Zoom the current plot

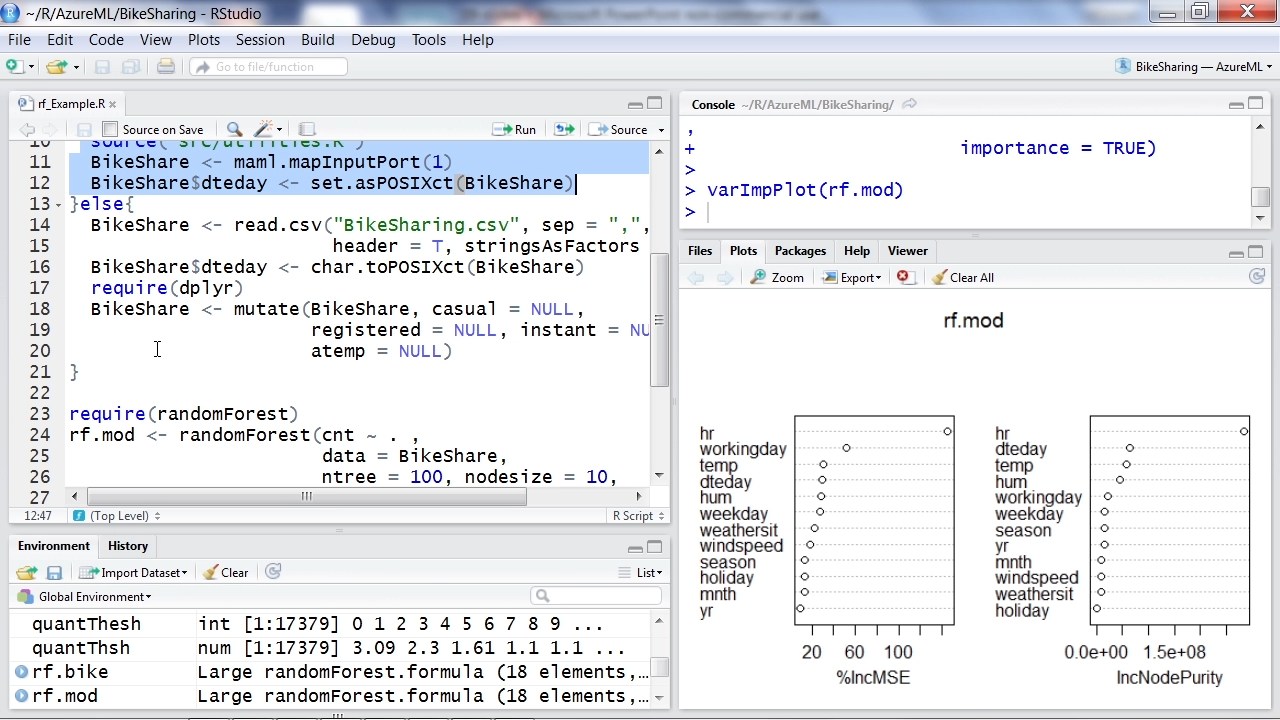(778, 278)
